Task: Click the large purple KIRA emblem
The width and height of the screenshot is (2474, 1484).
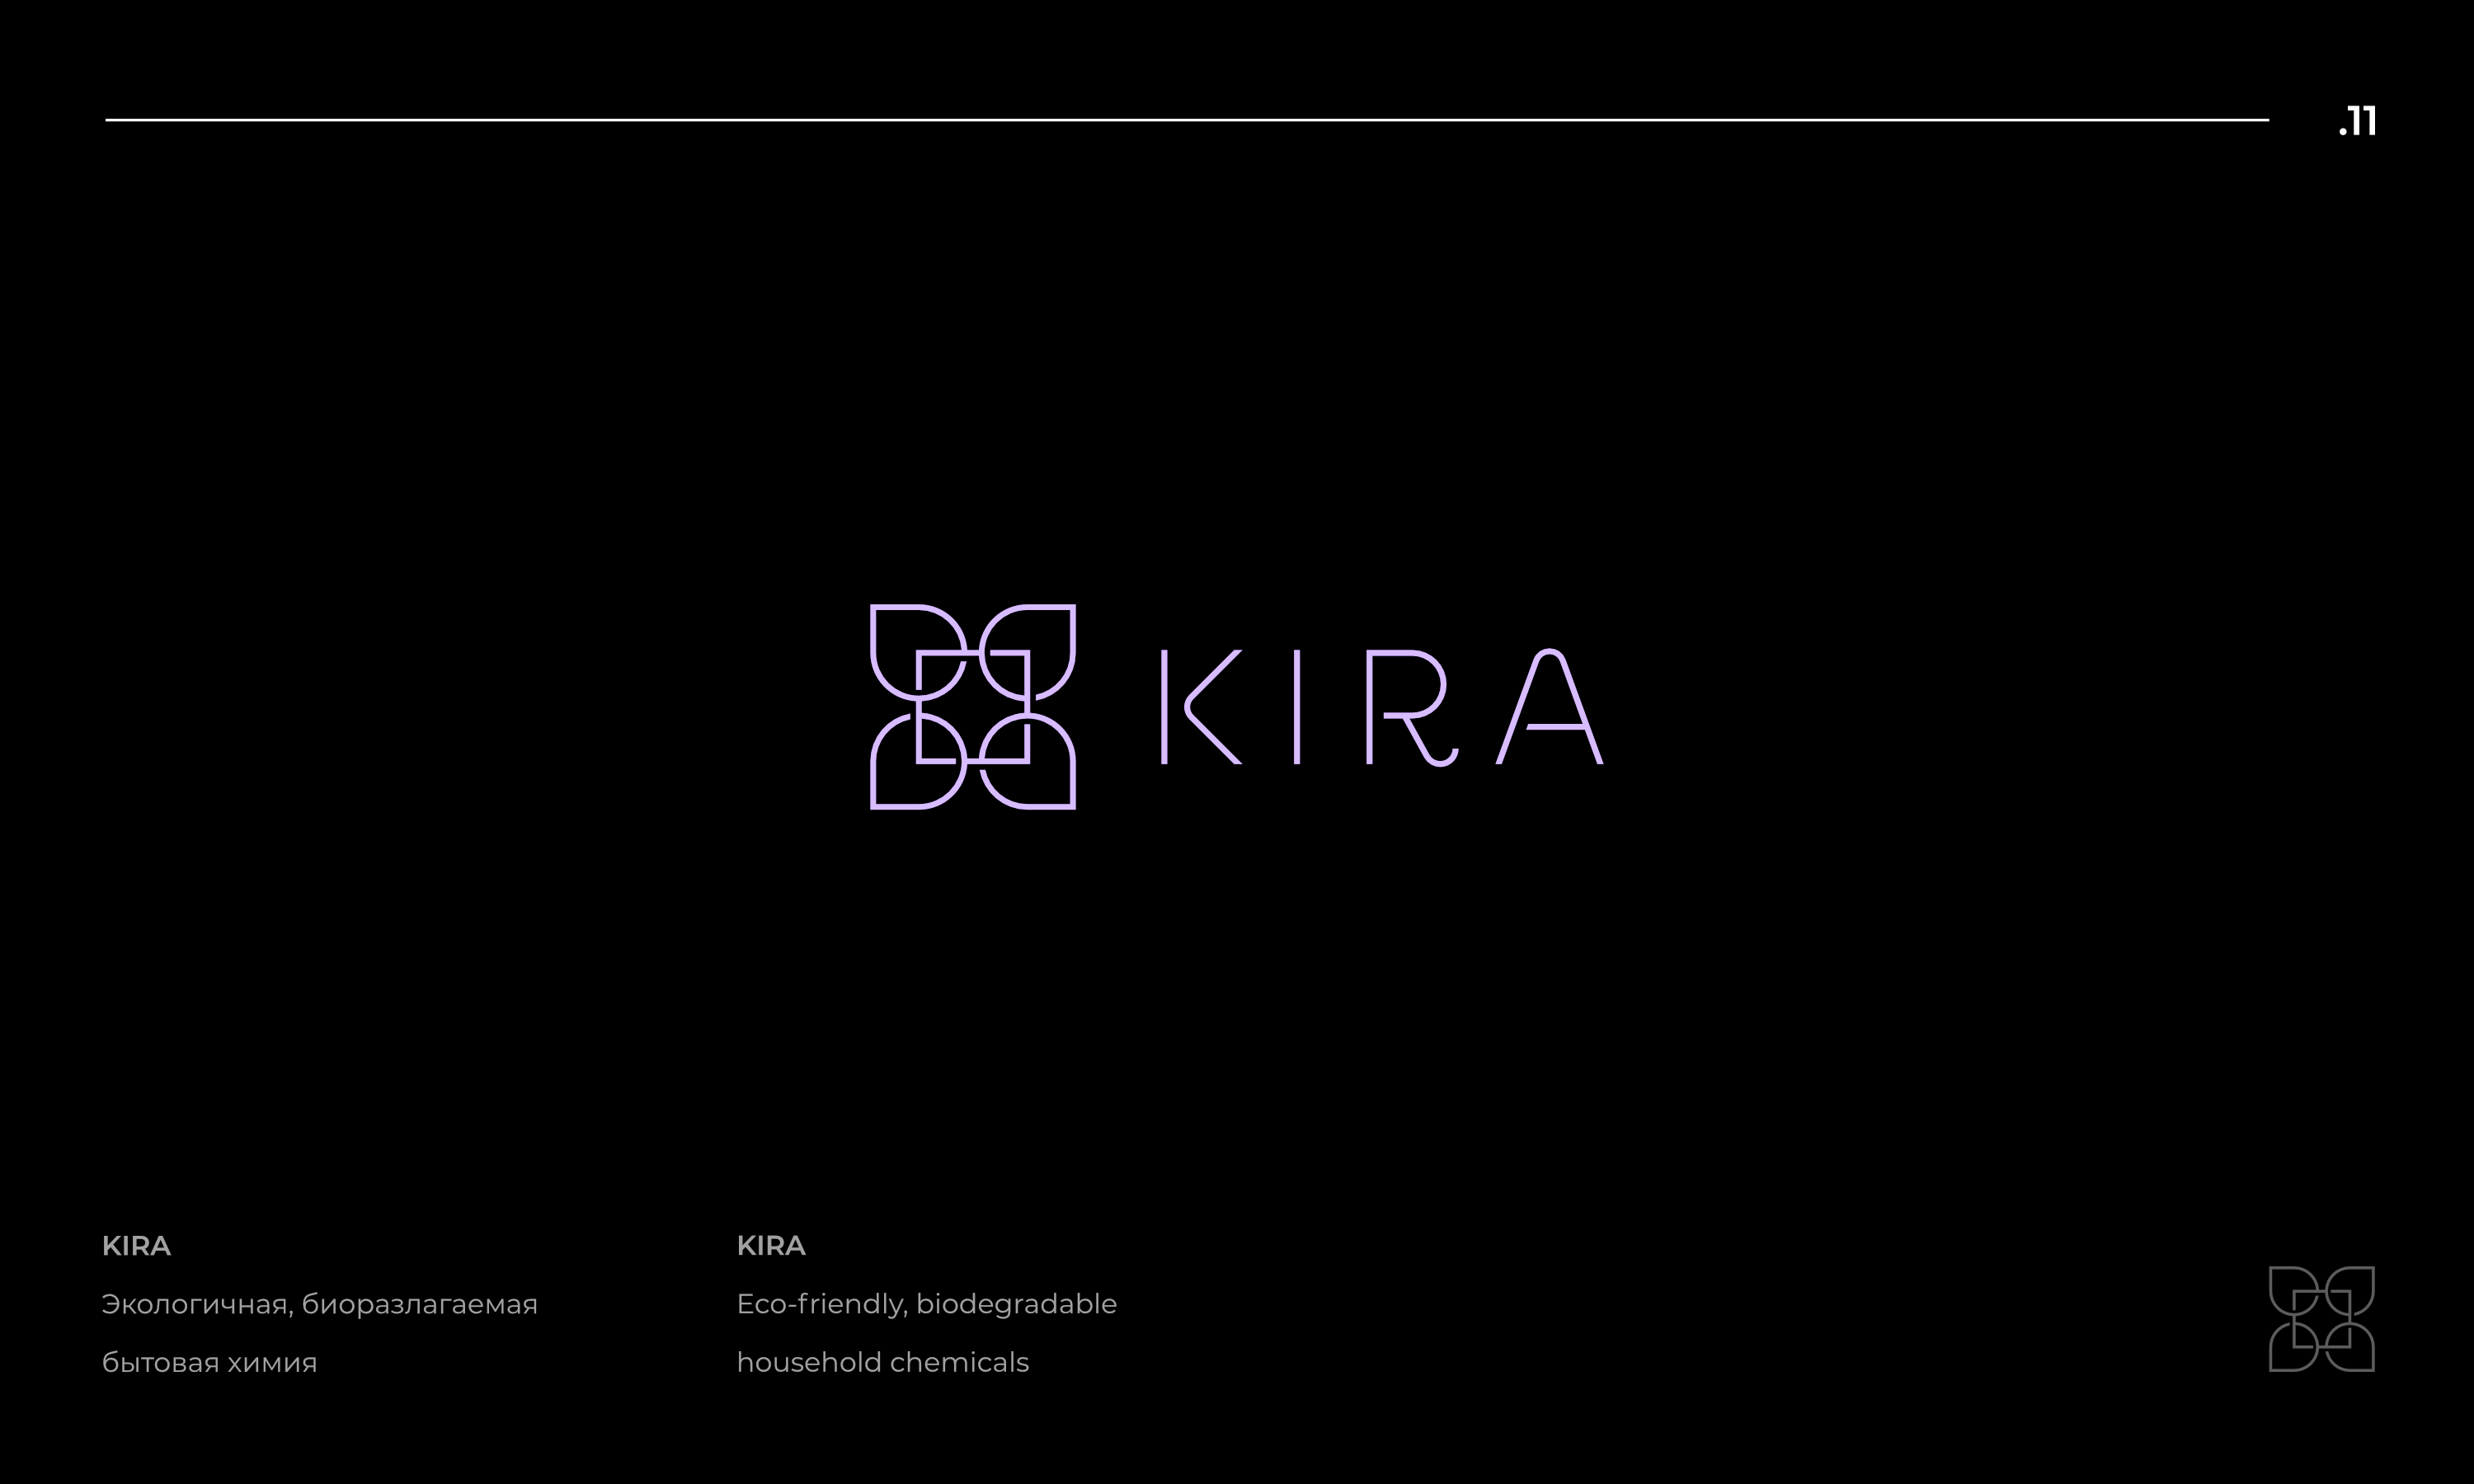Action: tap(972, 707)
